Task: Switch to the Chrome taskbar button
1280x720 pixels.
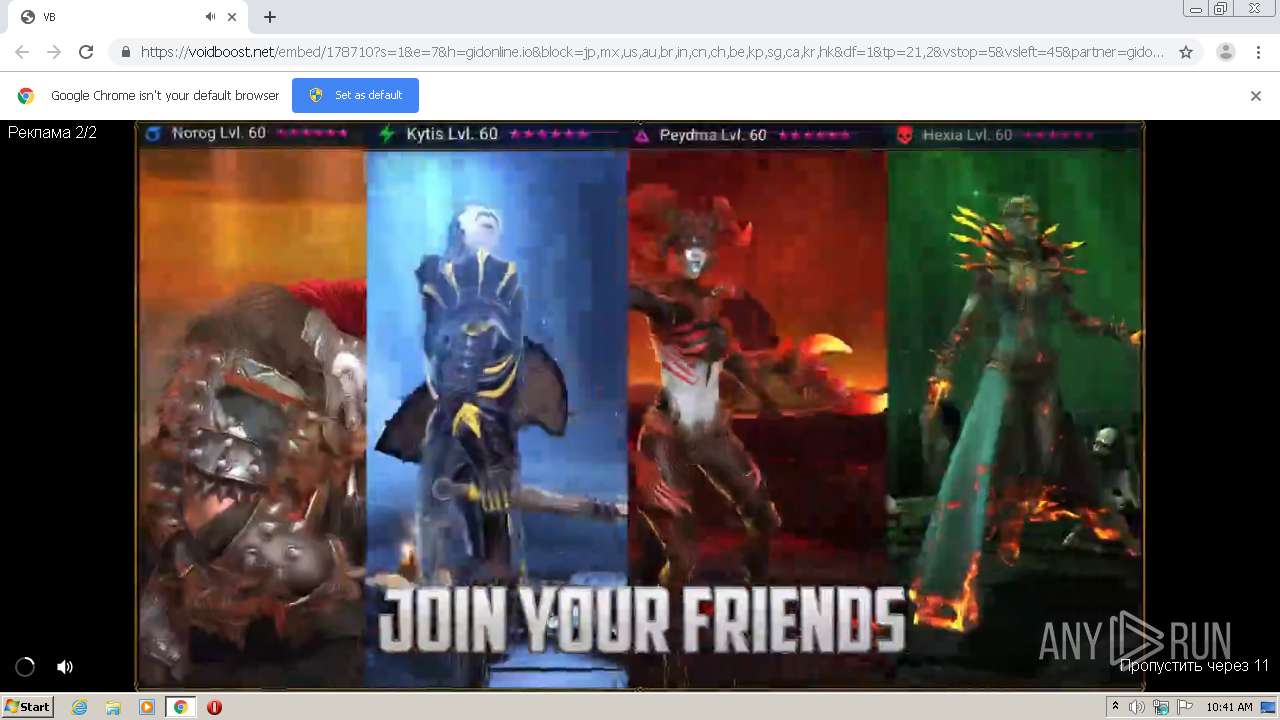Action: pos(180,707)
